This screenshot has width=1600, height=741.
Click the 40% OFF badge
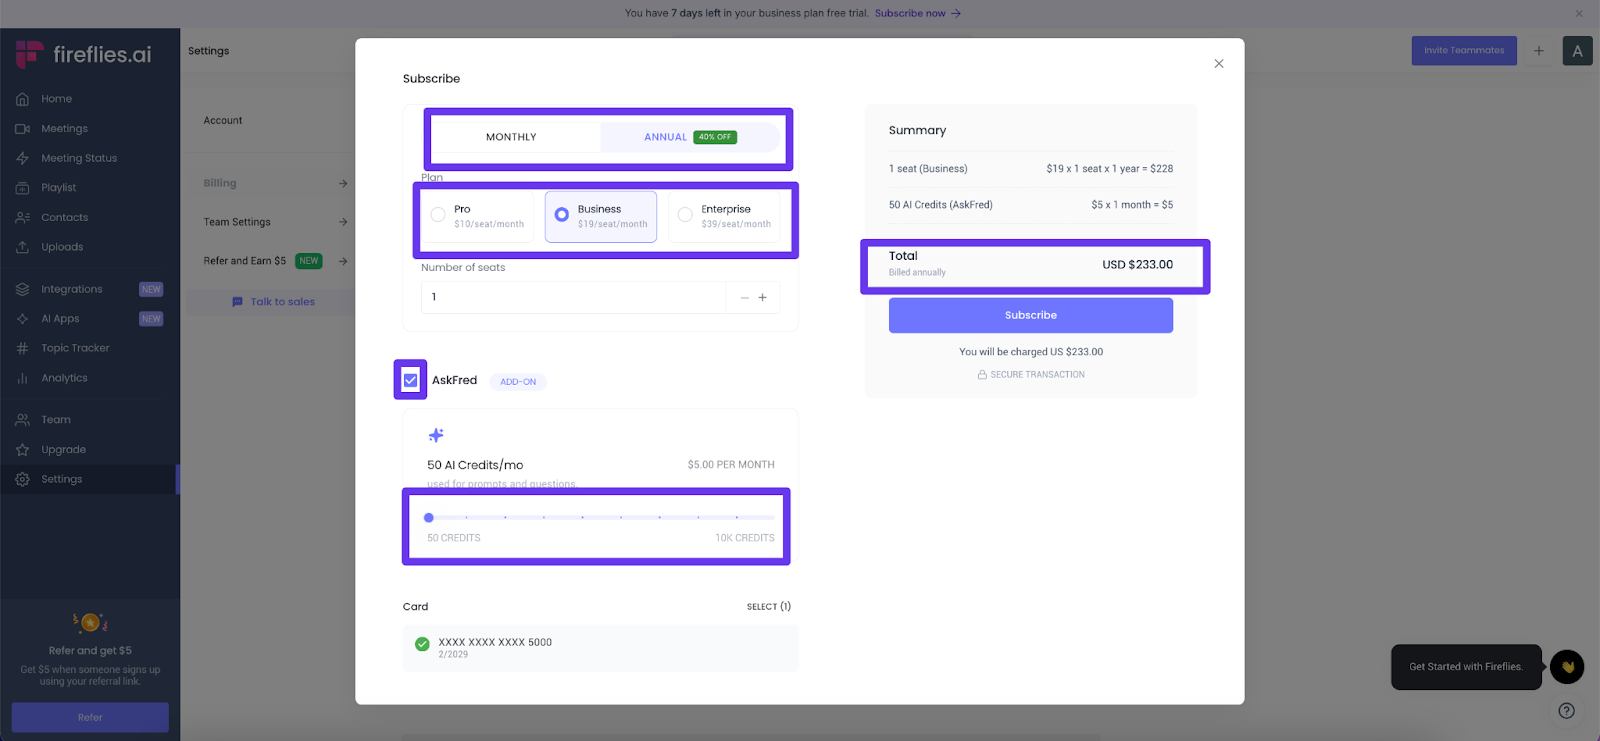(x=715, y=137)
